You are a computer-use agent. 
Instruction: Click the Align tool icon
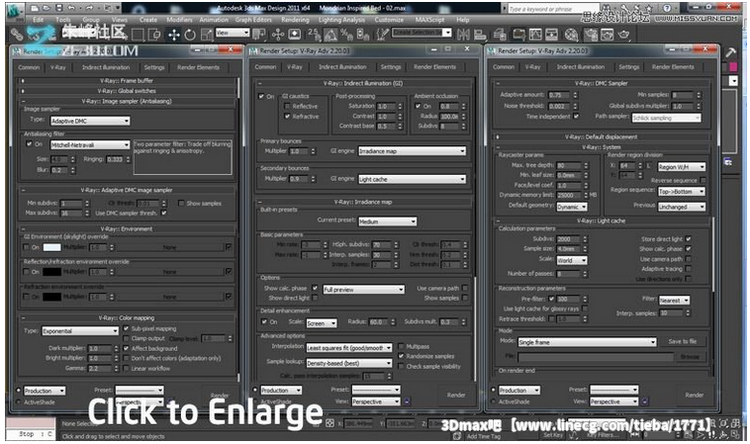[x=479, y=34]
